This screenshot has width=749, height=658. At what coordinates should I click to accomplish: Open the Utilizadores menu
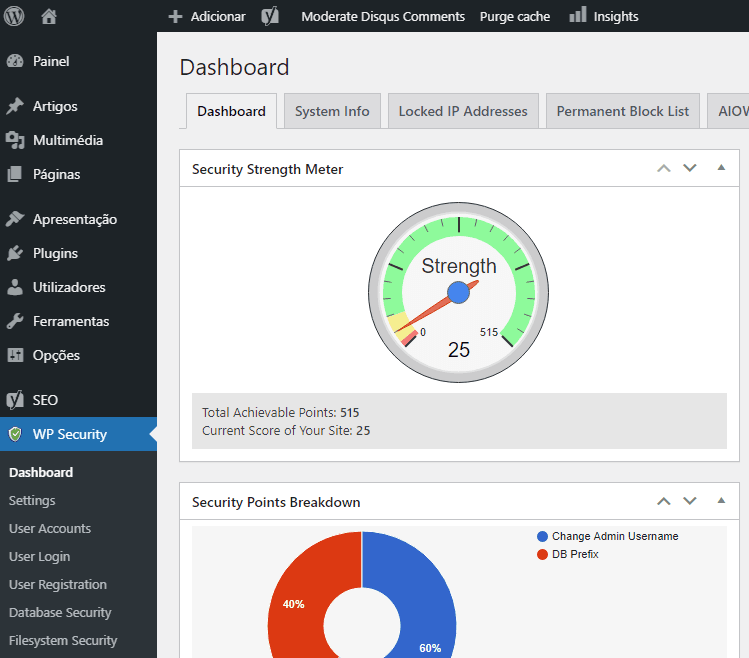[69, 287]
